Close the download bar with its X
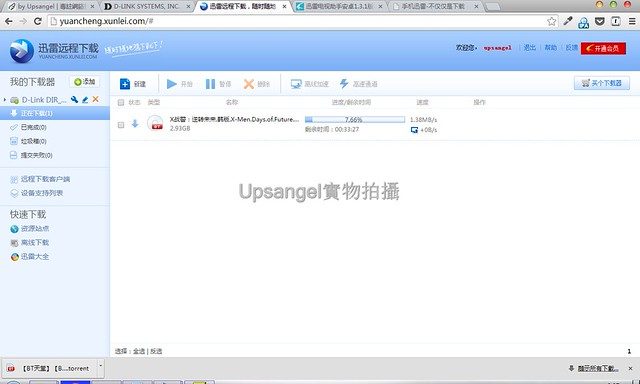Screen dimensions: 640x384 coord(630,368)
